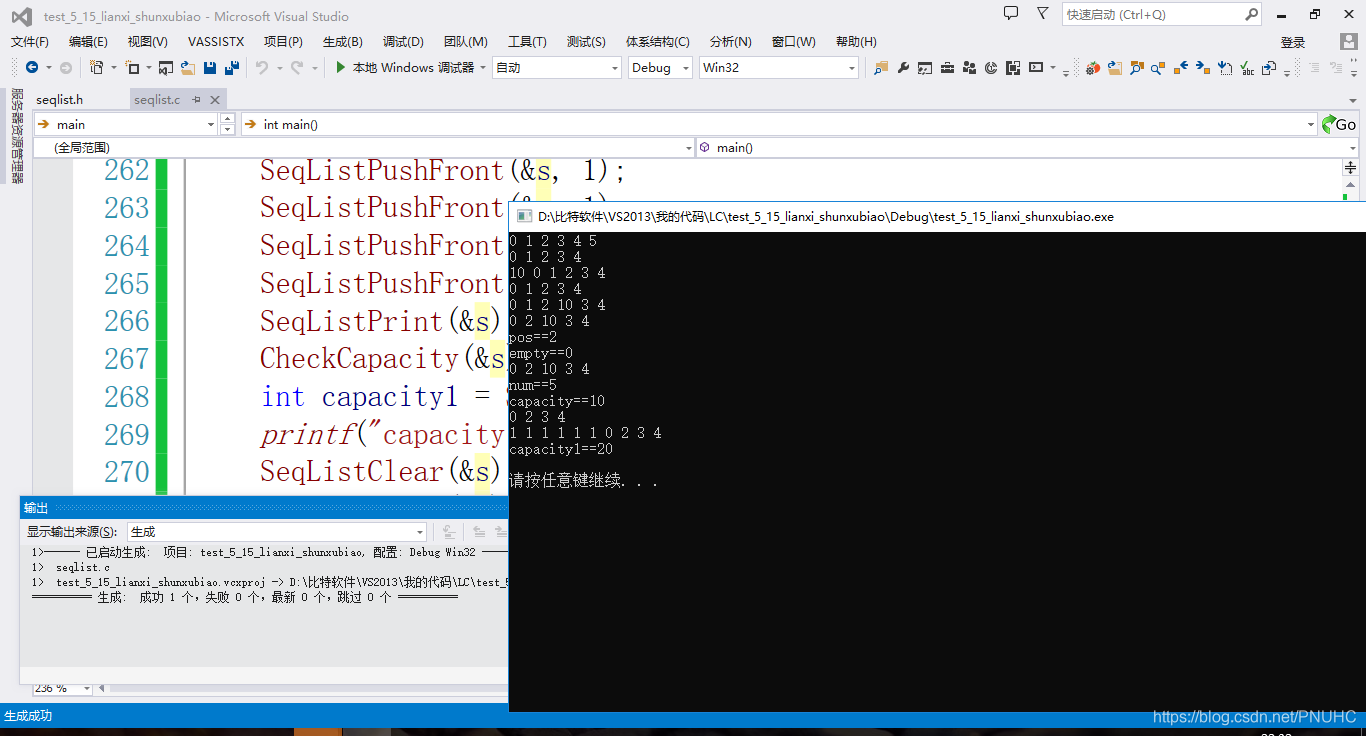The image size is (1366, 736).
Task: Click the VA spell check abc icon
Action: coord(1247,68)
